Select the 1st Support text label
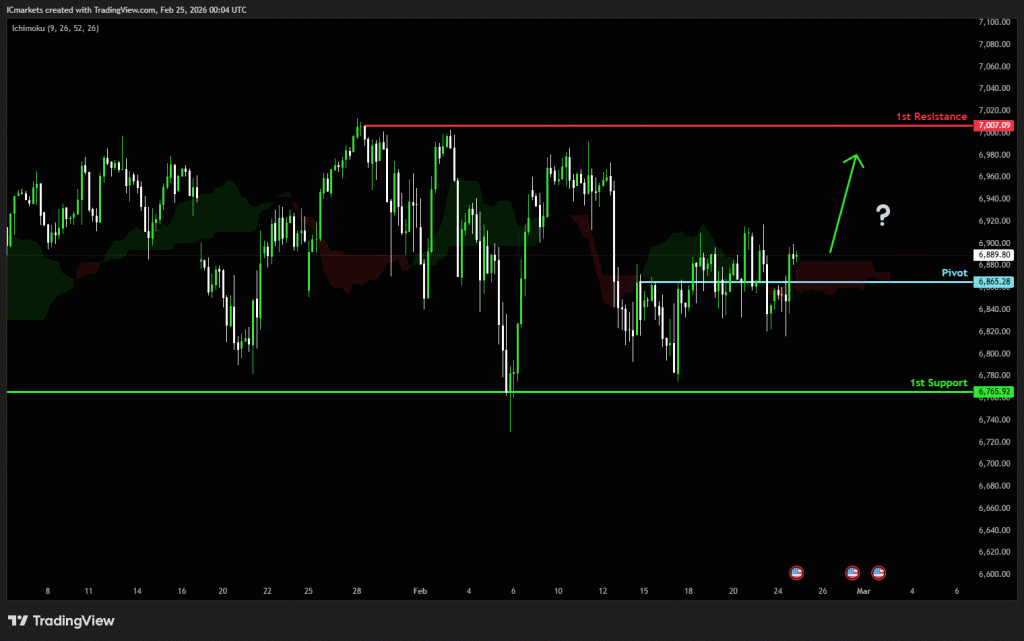1024x641 pixels. (938, 383)
